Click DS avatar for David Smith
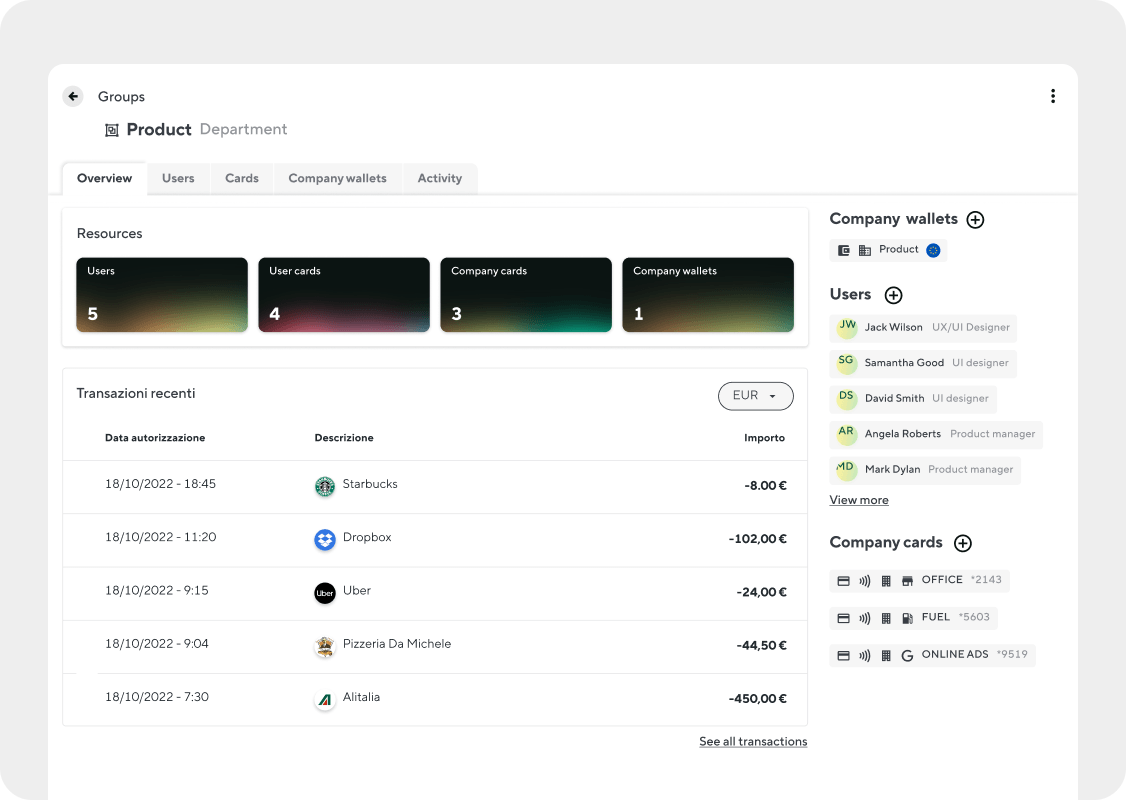Viewport: 1126px width, 800px height. [x=847, y=399]
